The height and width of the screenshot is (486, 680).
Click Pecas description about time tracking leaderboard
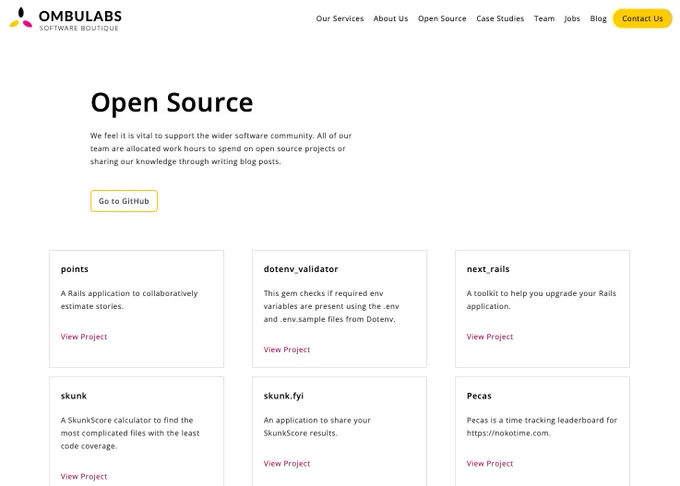[542, 427]
